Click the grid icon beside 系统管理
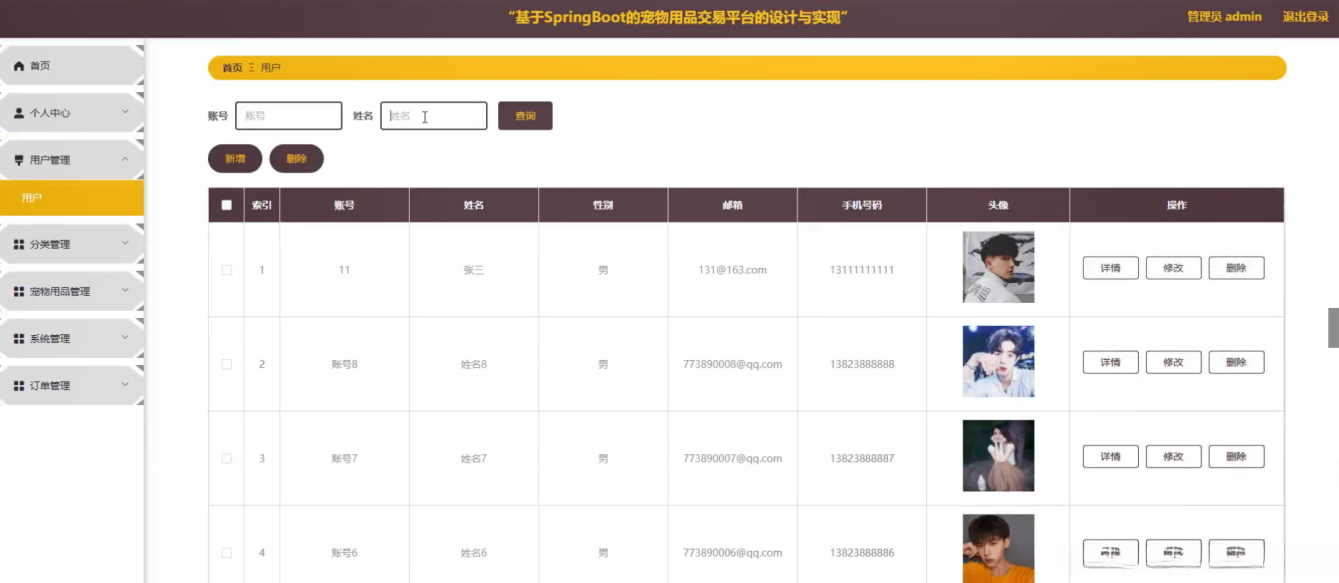1339x583 pixels. [18, 338]
